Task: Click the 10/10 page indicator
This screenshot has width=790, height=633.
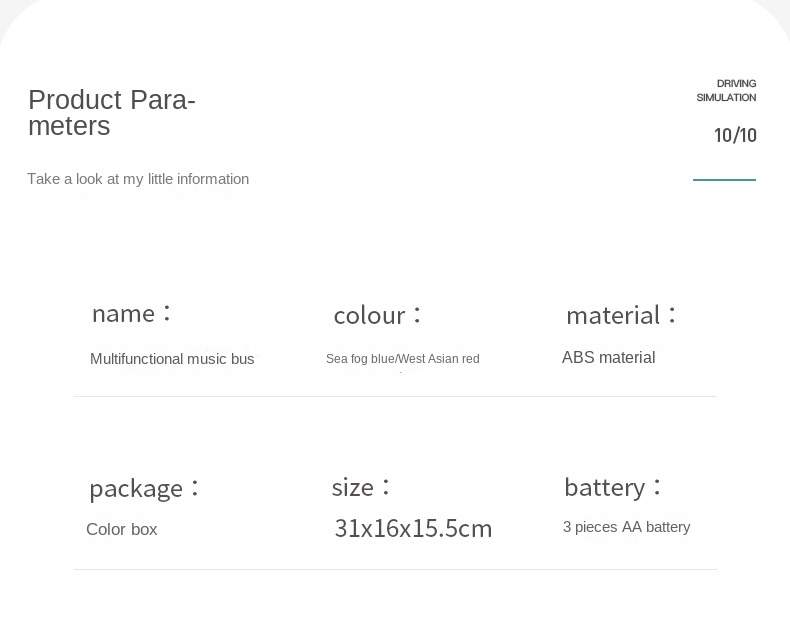Action: pos(735,135)
